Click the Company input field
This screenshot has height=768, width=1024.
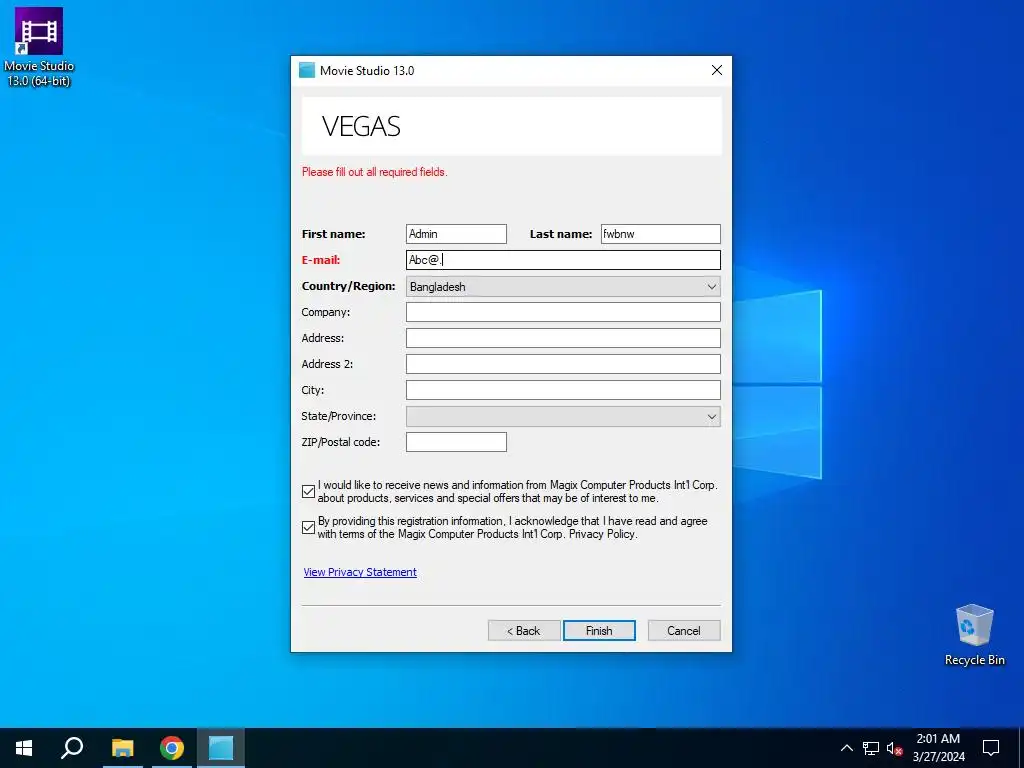click(x=563, y=312)
